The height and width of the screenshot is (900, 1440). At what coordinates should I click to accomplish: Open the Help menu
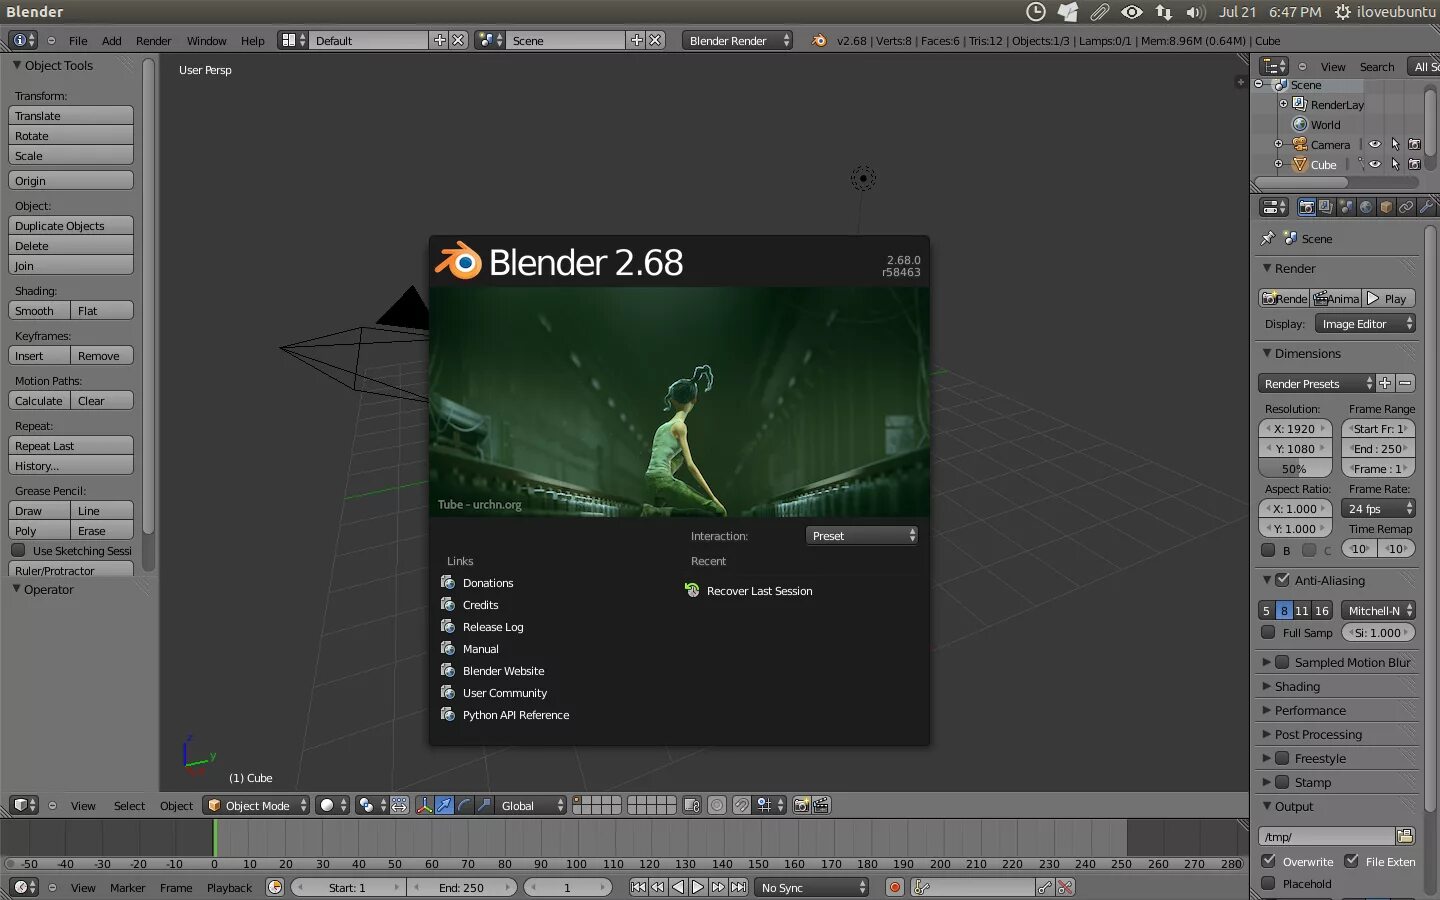(252, 40)
